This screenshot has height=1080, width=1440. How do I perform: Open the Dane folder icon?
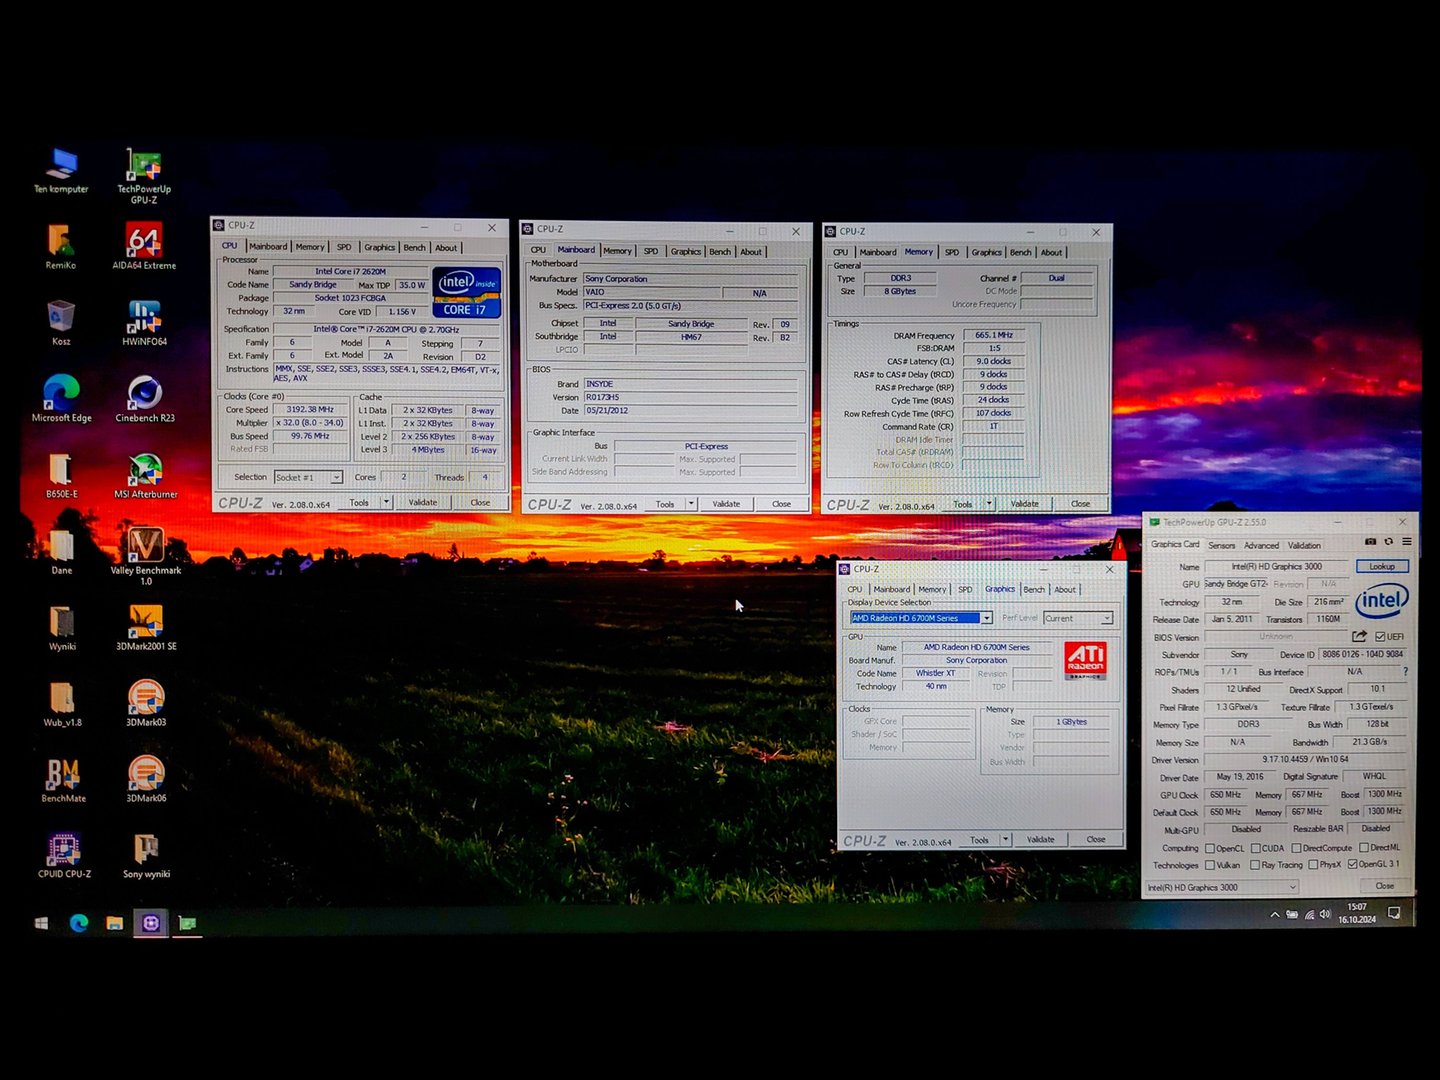[61, 551]
